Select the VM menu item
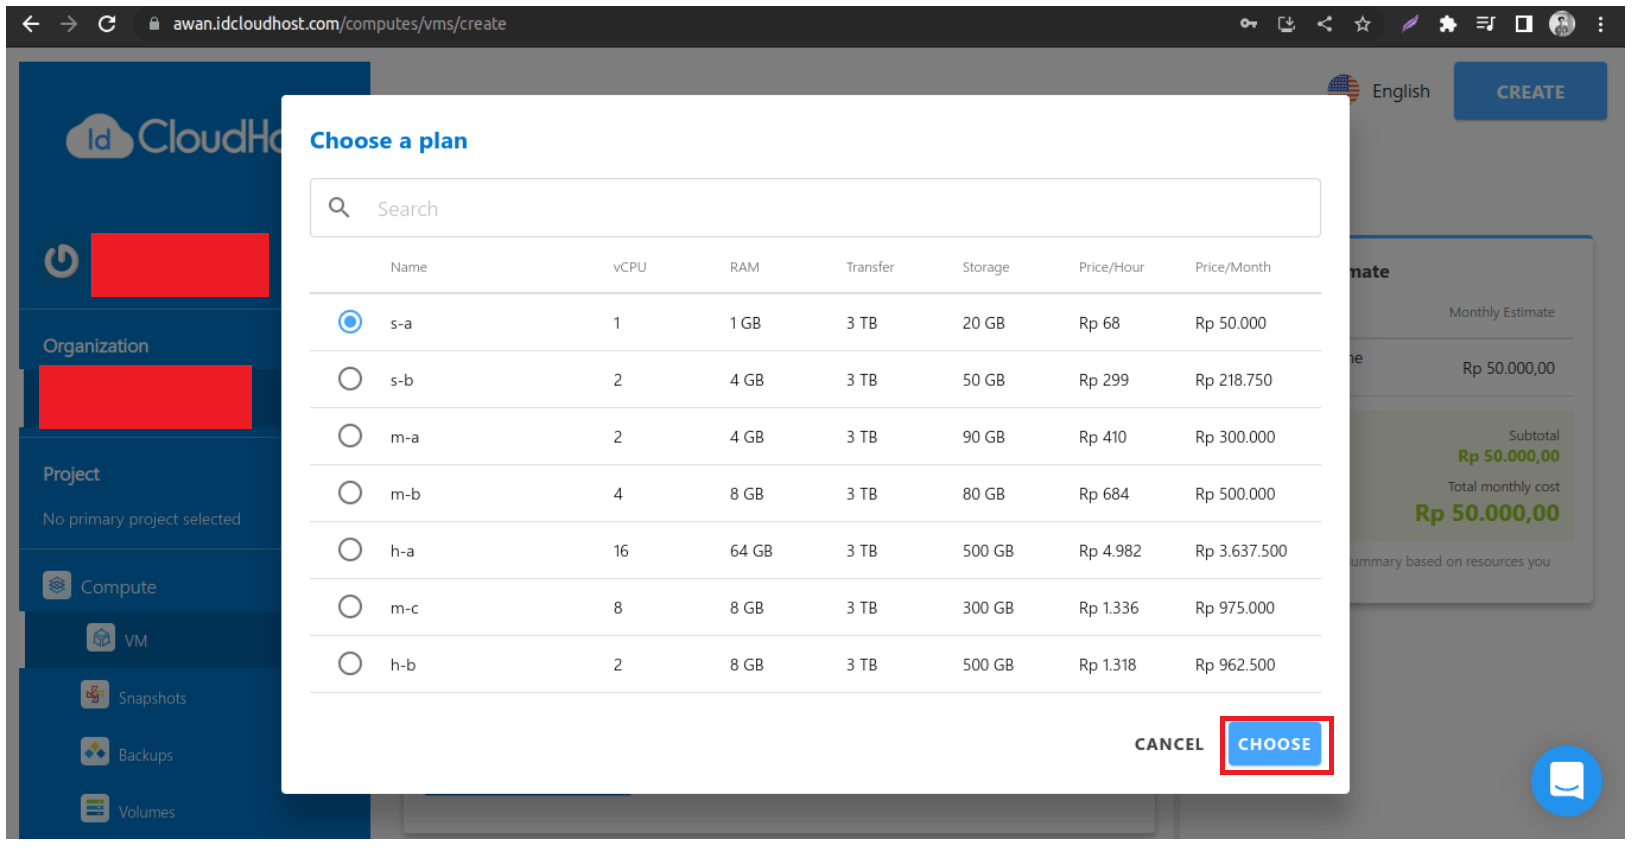The height and width of the screenshot is (849, 1632). coord(135,640)
